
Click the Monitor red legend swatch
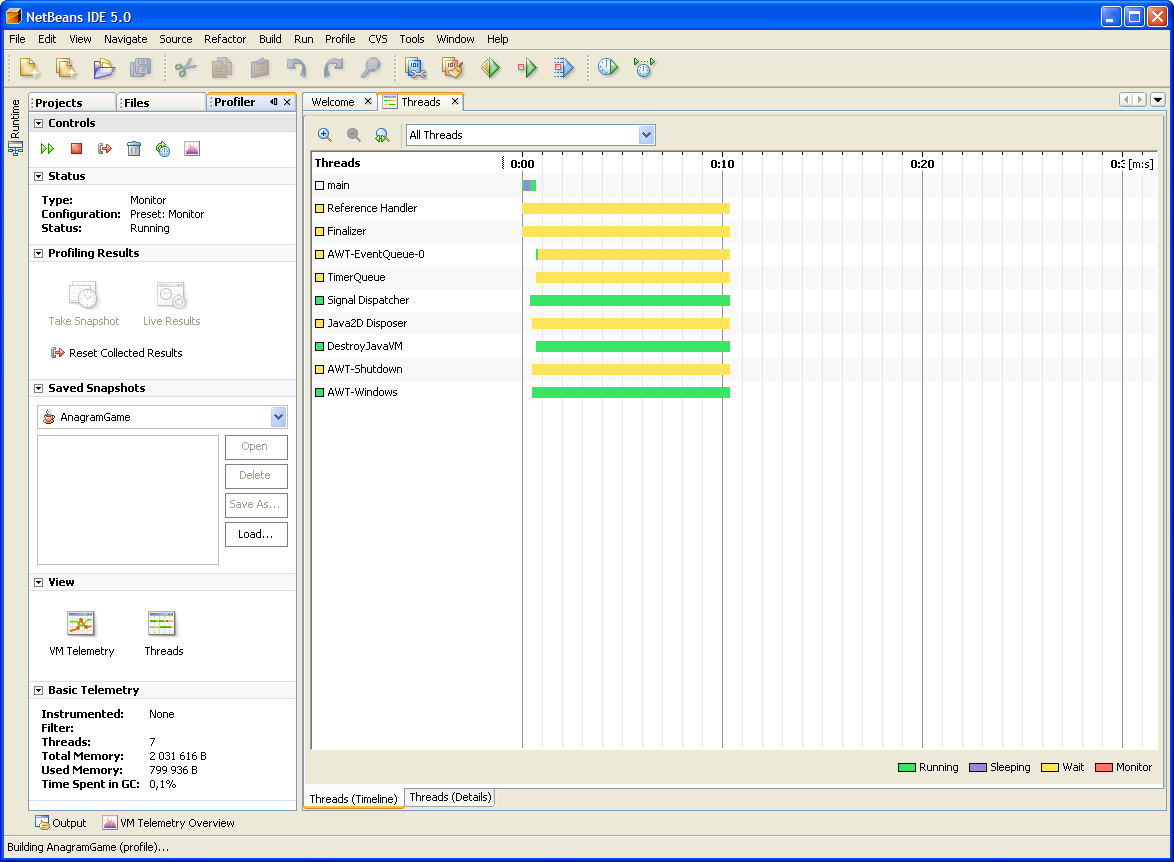click(x=1104, y=768)
